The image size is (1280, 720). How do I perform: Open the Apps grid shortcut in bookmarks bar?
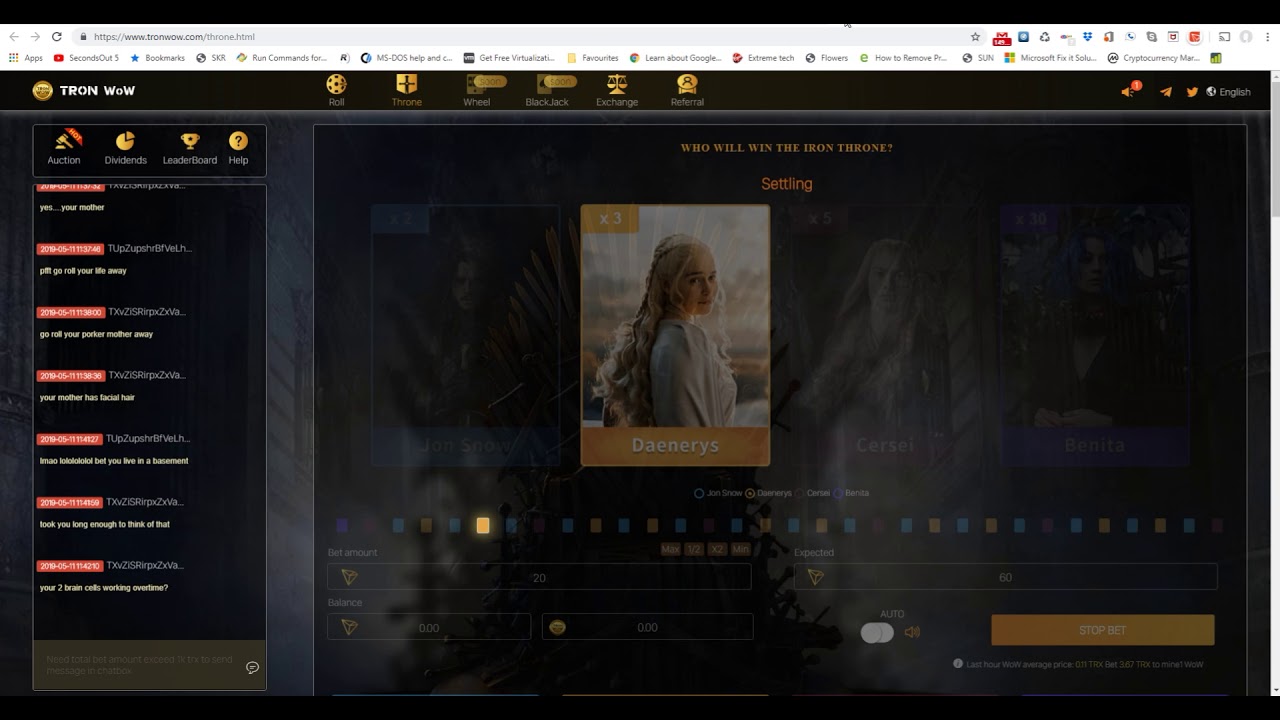(26, 58)
